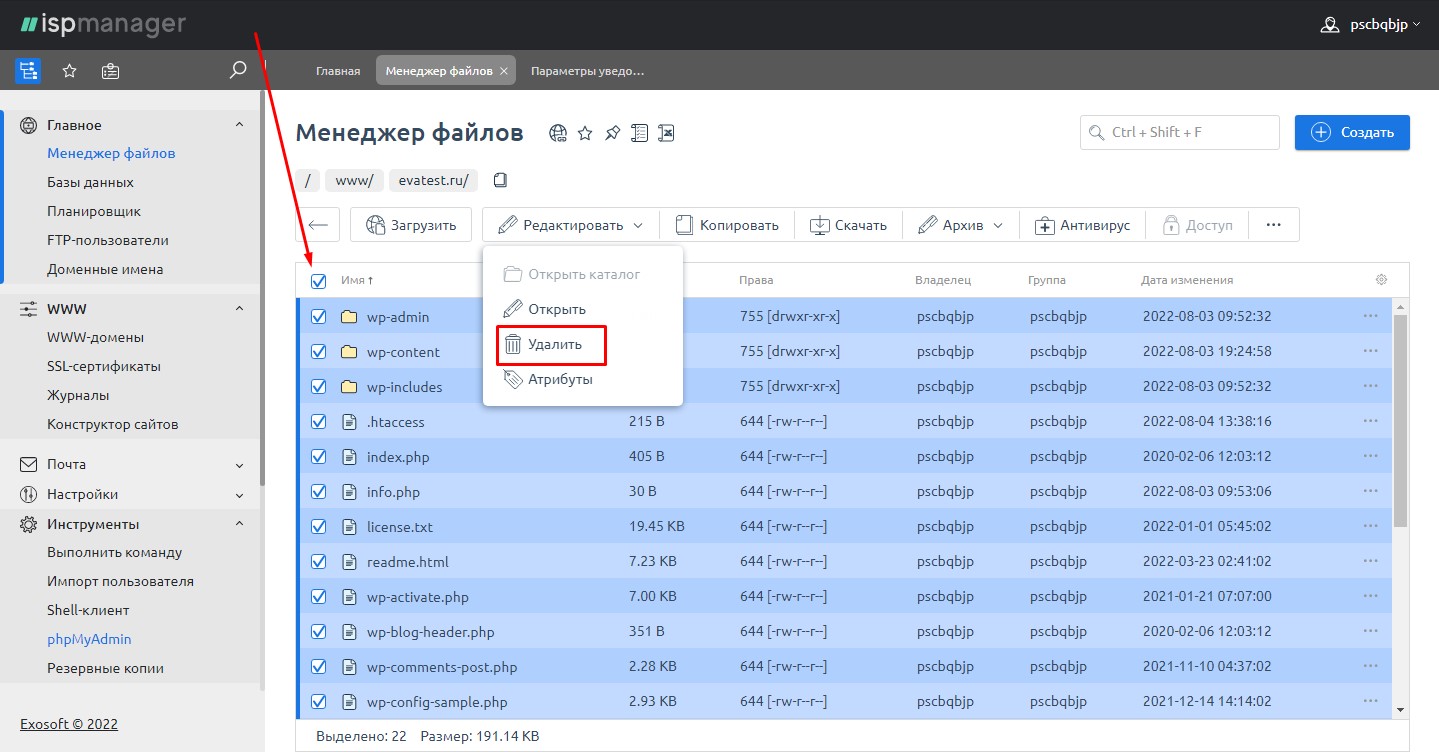Open the recent pages icon in sidebar

(111, 71)
